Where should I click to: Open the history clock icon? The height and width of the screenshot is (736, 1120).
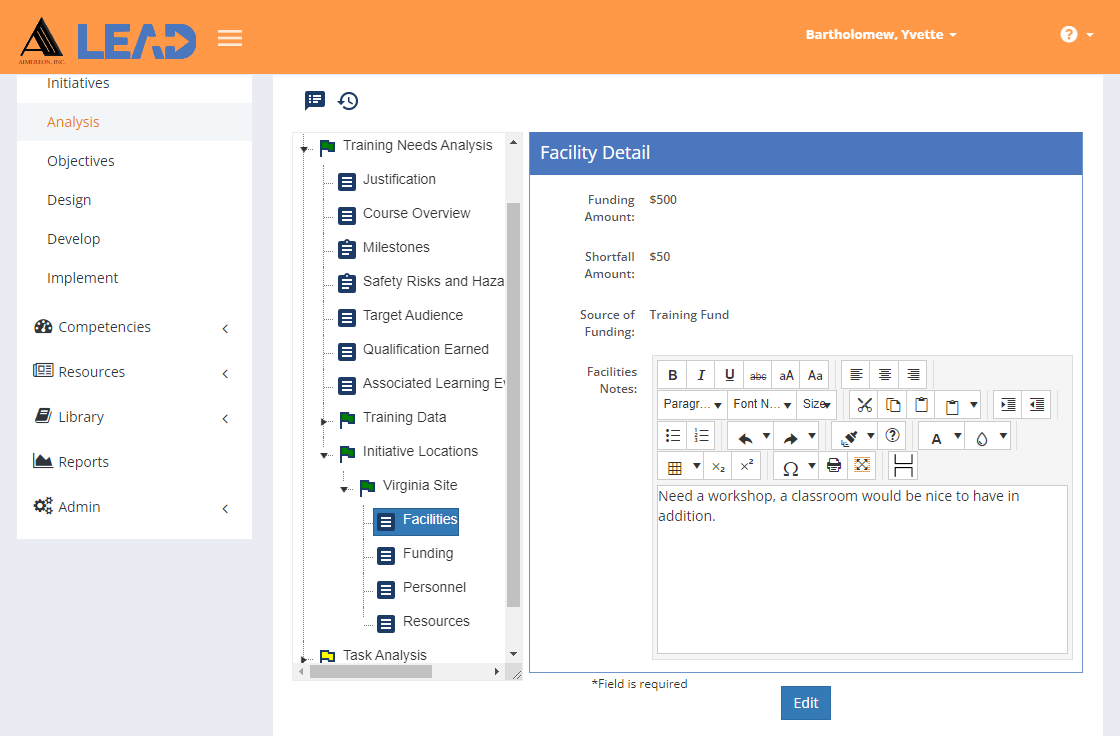pyautogui.click(x=348, y=101)
